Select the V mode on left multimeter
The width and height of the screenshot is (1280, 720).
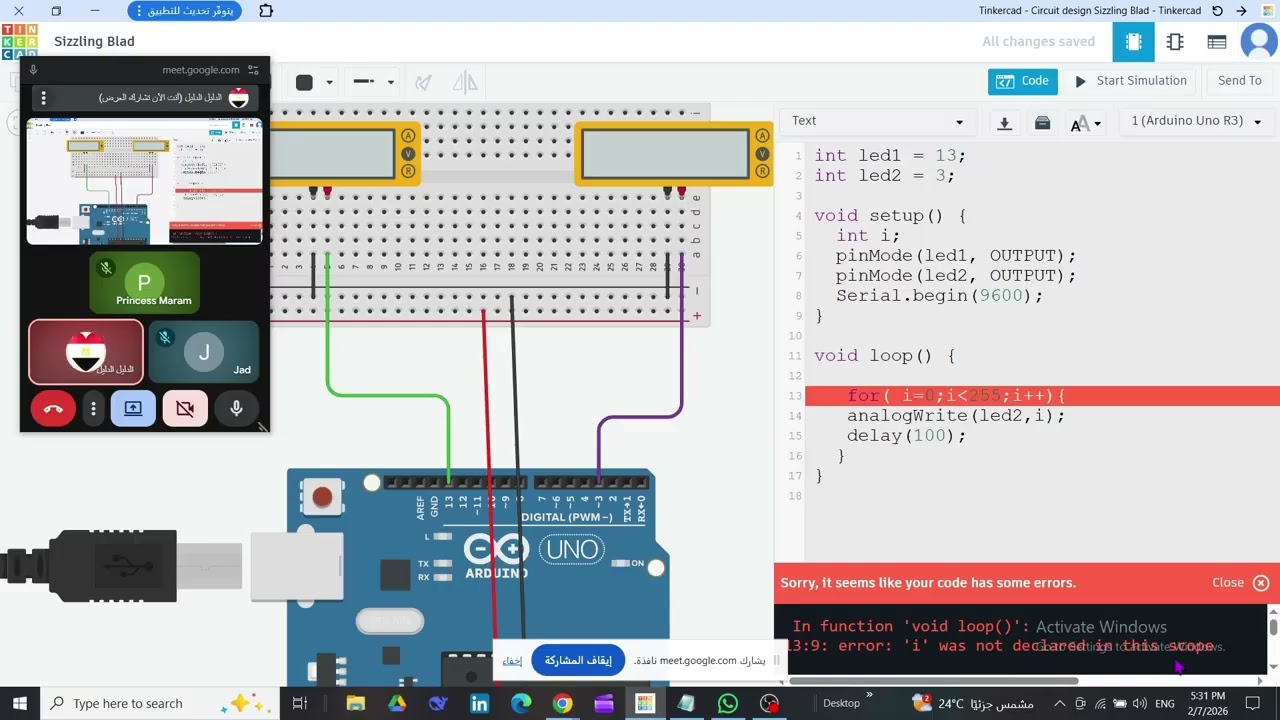pos(408,154)
